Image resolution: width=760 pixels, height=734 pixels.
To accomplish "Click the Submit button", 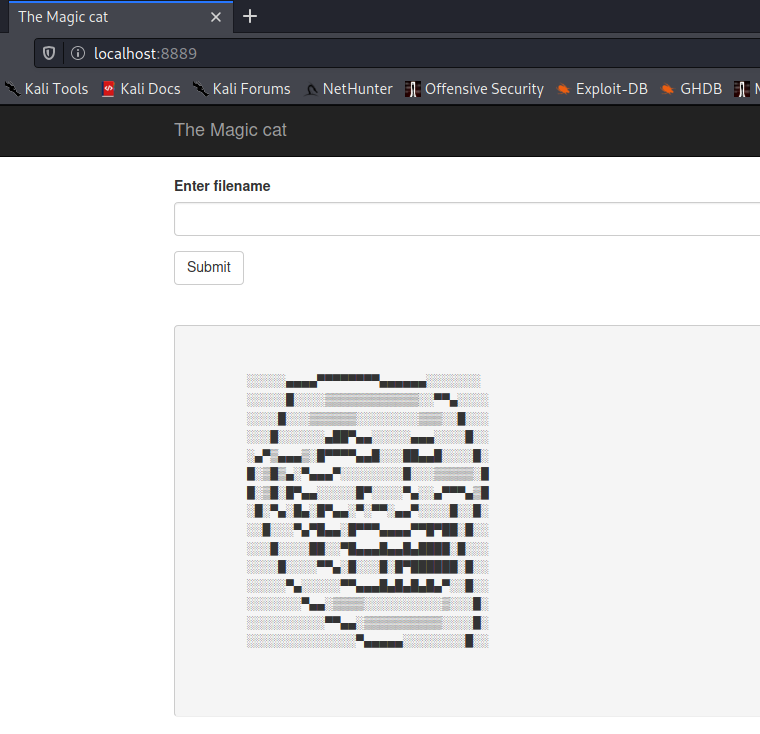I will point(209,268).
